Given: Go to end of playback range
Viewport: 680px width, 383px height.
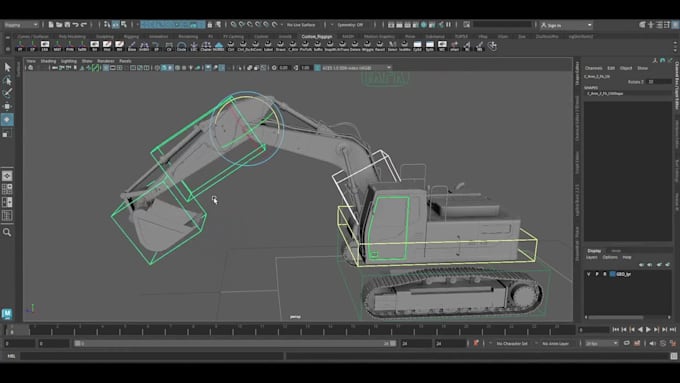Looking at the screenshot, I should (x=673, y=330).
